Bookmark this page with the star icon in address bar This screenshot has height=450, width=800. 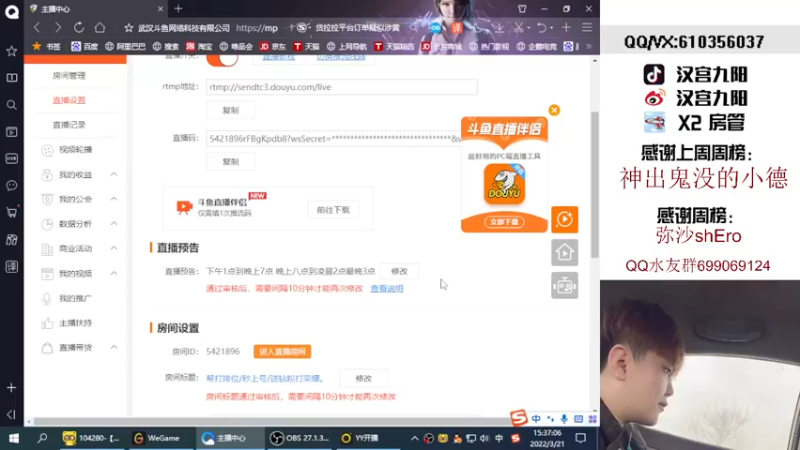coord(129,28)
